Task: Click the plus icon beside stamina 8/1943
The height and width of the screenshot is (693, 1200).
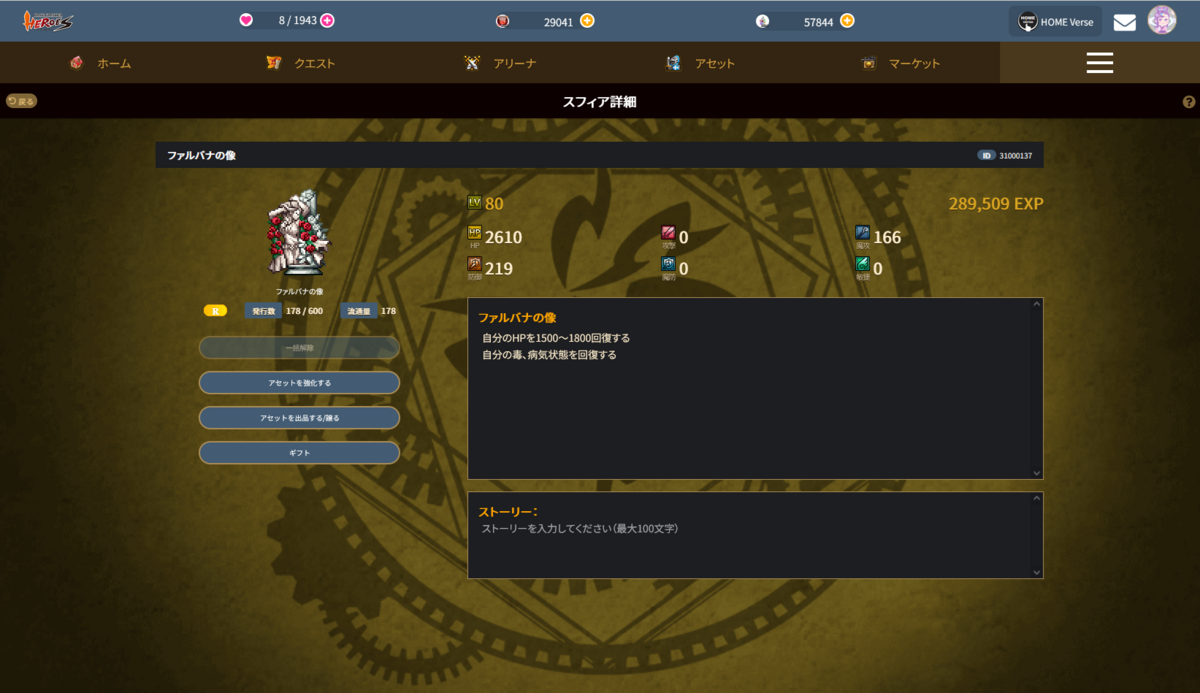Action: click(x=327, y=20)
